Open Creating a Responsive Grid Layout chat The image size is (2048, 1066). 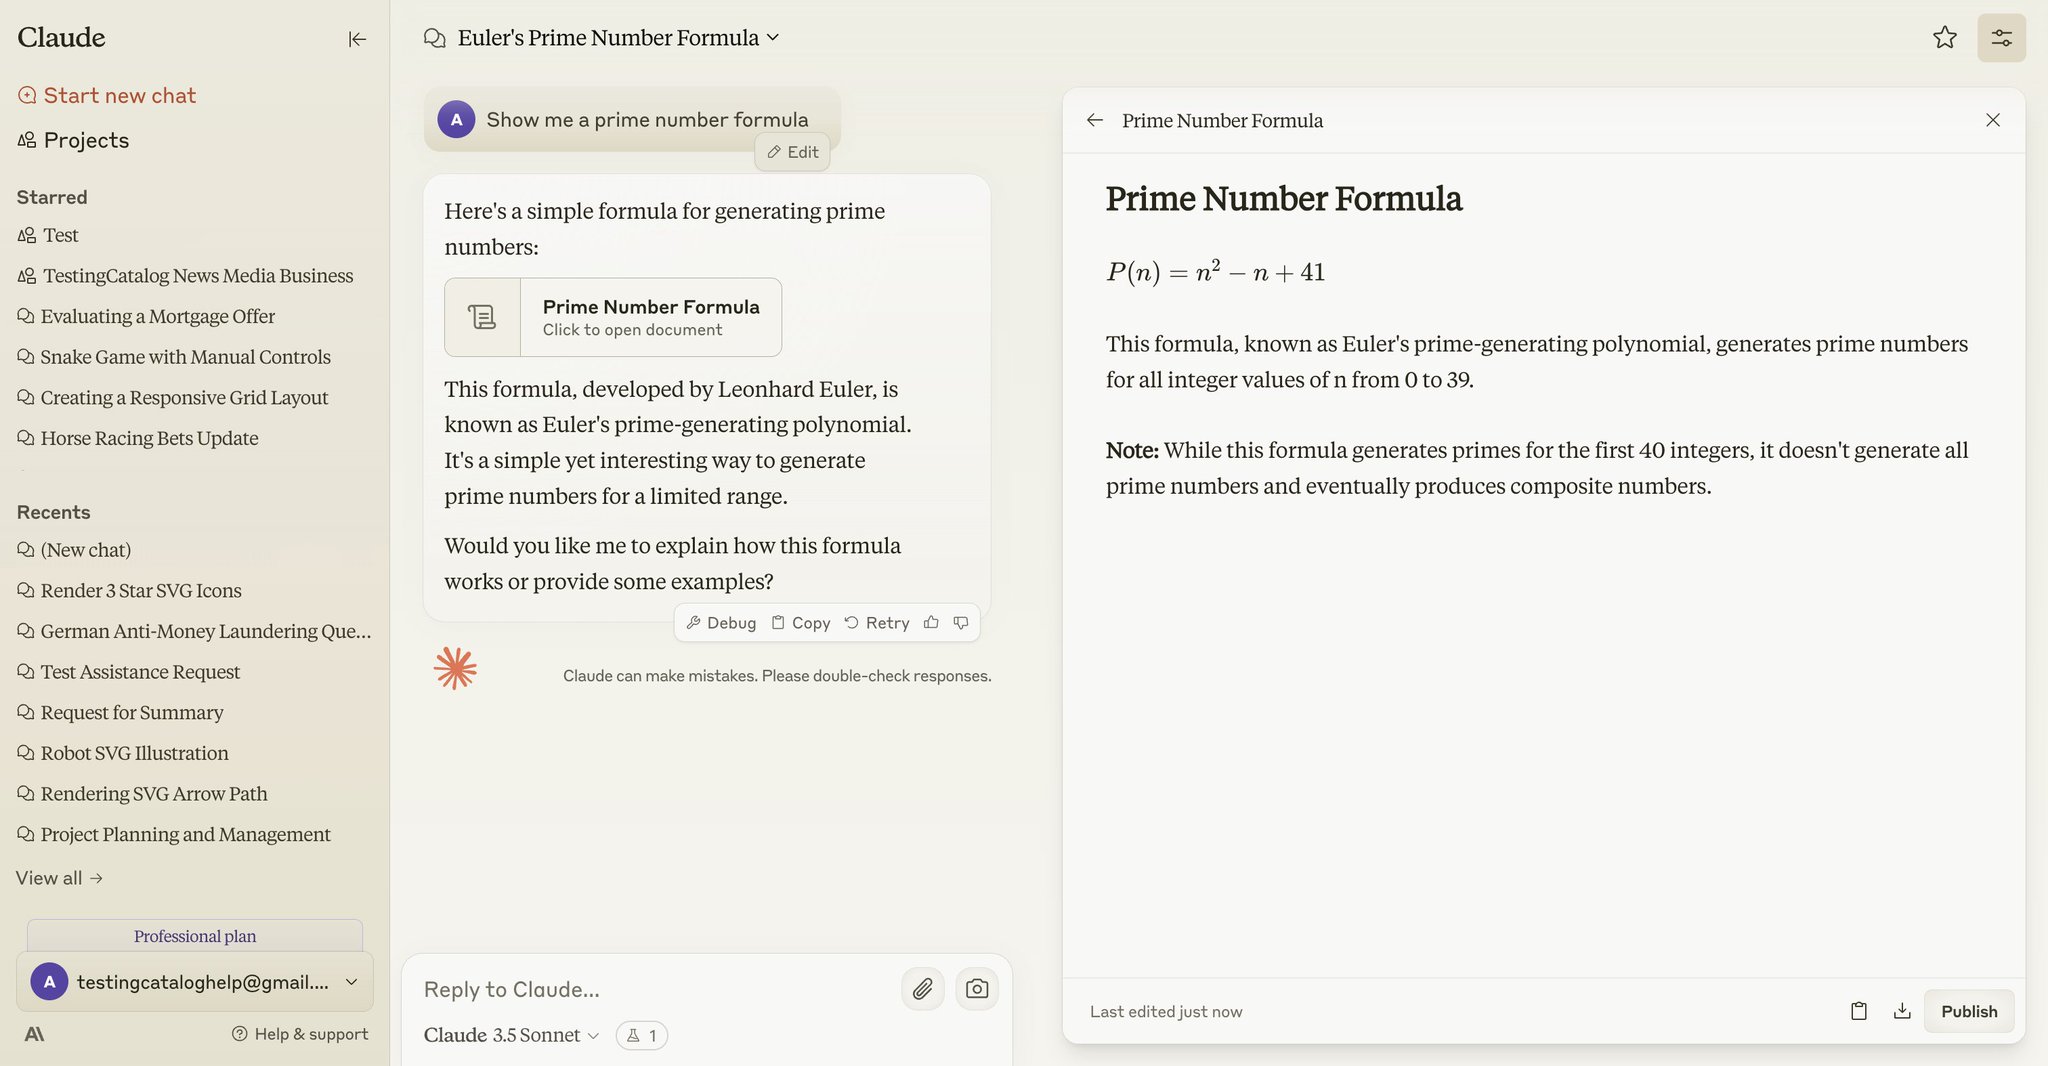click(x=173, y=397)
